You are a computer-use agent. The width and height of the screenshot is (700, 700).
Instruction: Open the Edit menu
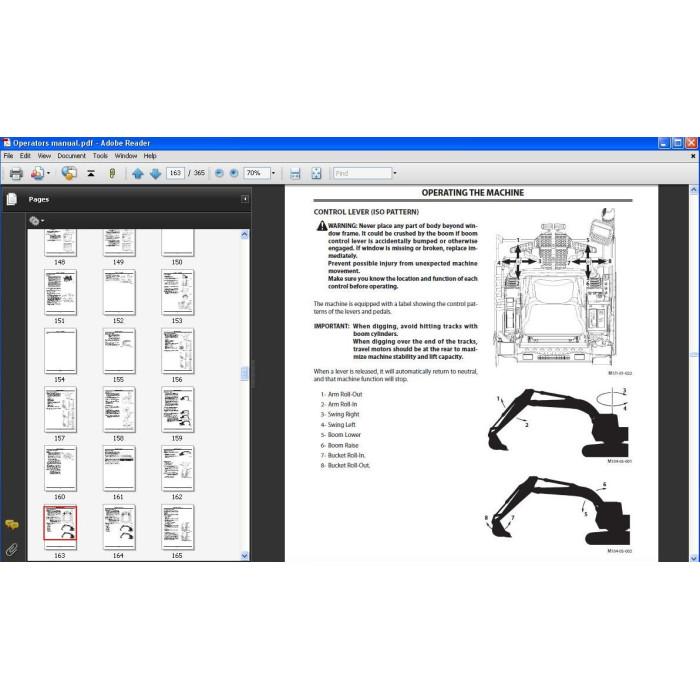tap(25, 156)
